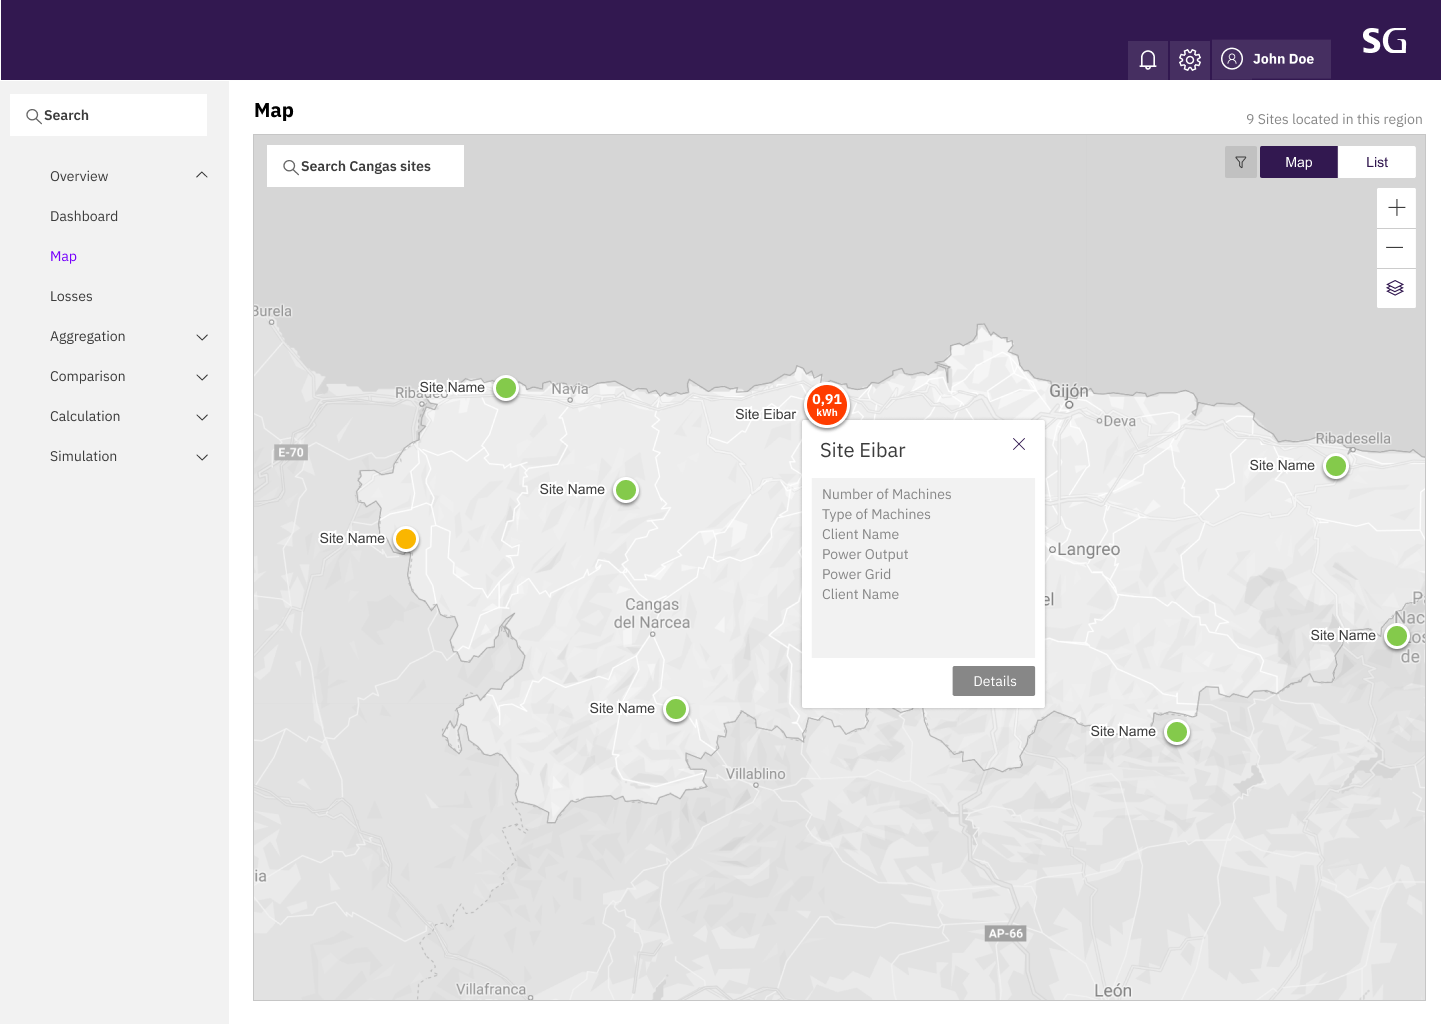Switch to List view
Screen dimensions: 1441x1024
(x=1377, y=162)
